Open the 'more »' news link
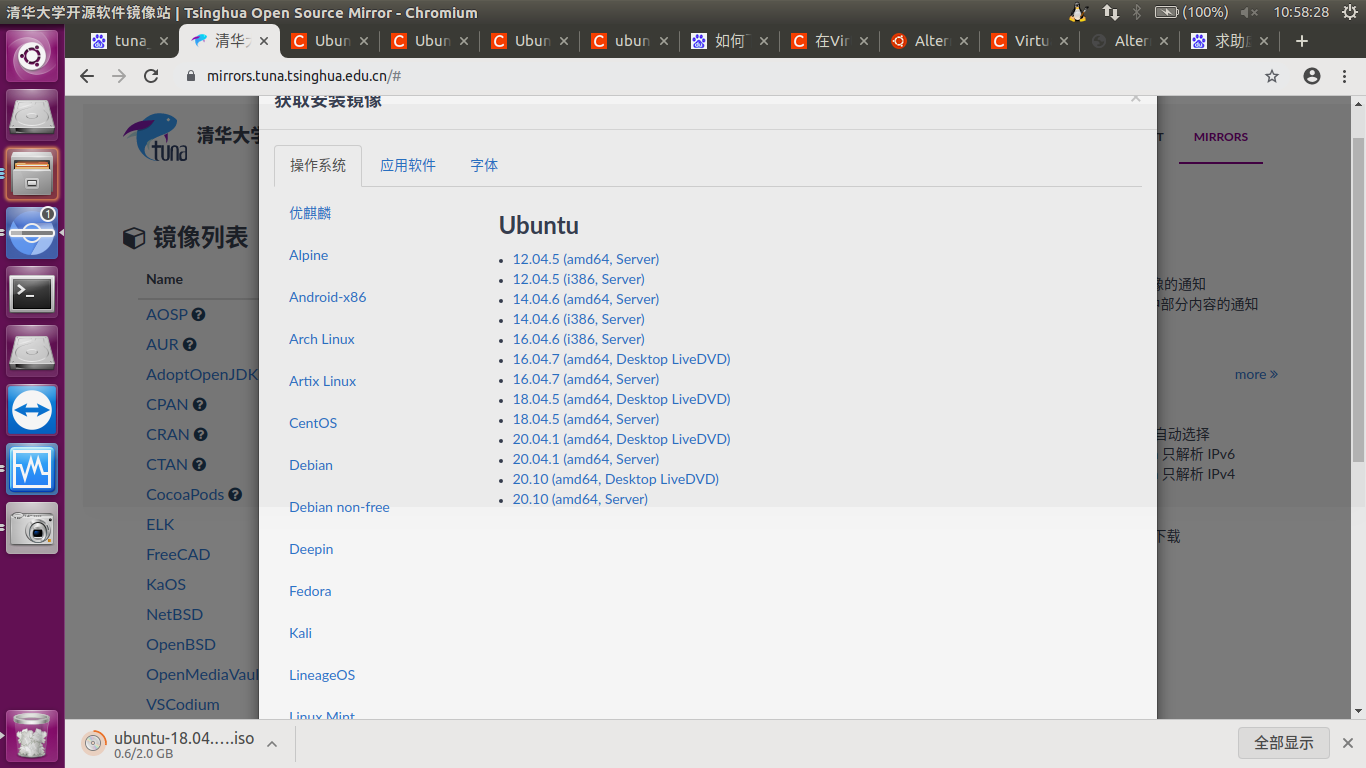The width and height of the screenshot is (1366, 768). click(1256, 374)
